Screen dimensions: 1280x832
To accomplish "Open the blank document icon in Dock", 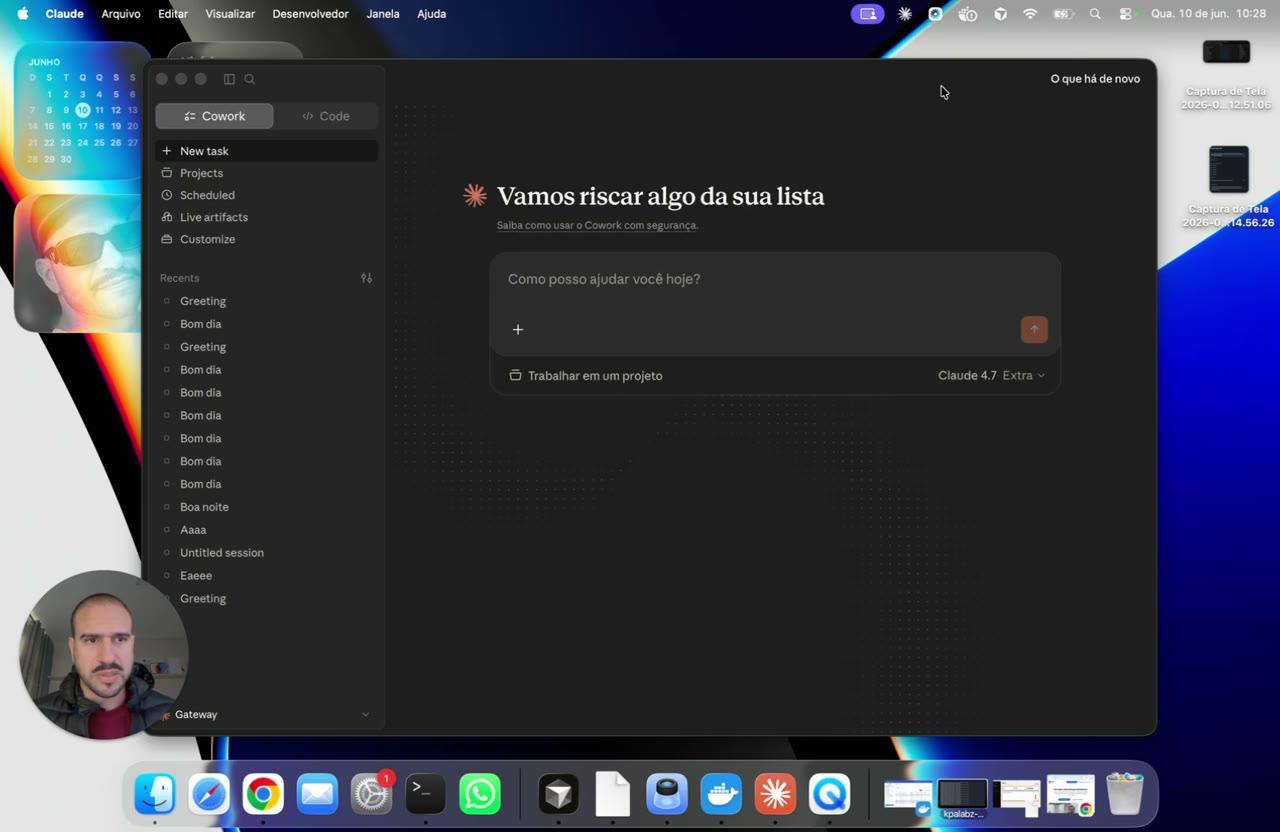I will point(612,795).
